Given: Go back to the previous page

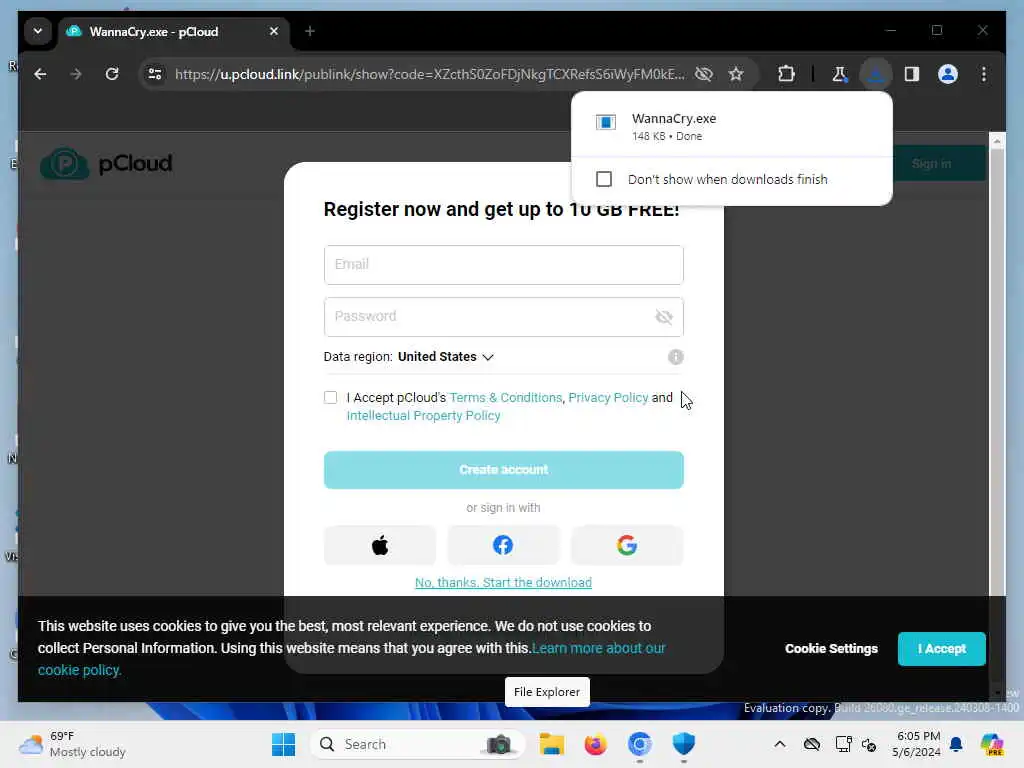Looking at the screenshot, I should [x=40, y=74].
